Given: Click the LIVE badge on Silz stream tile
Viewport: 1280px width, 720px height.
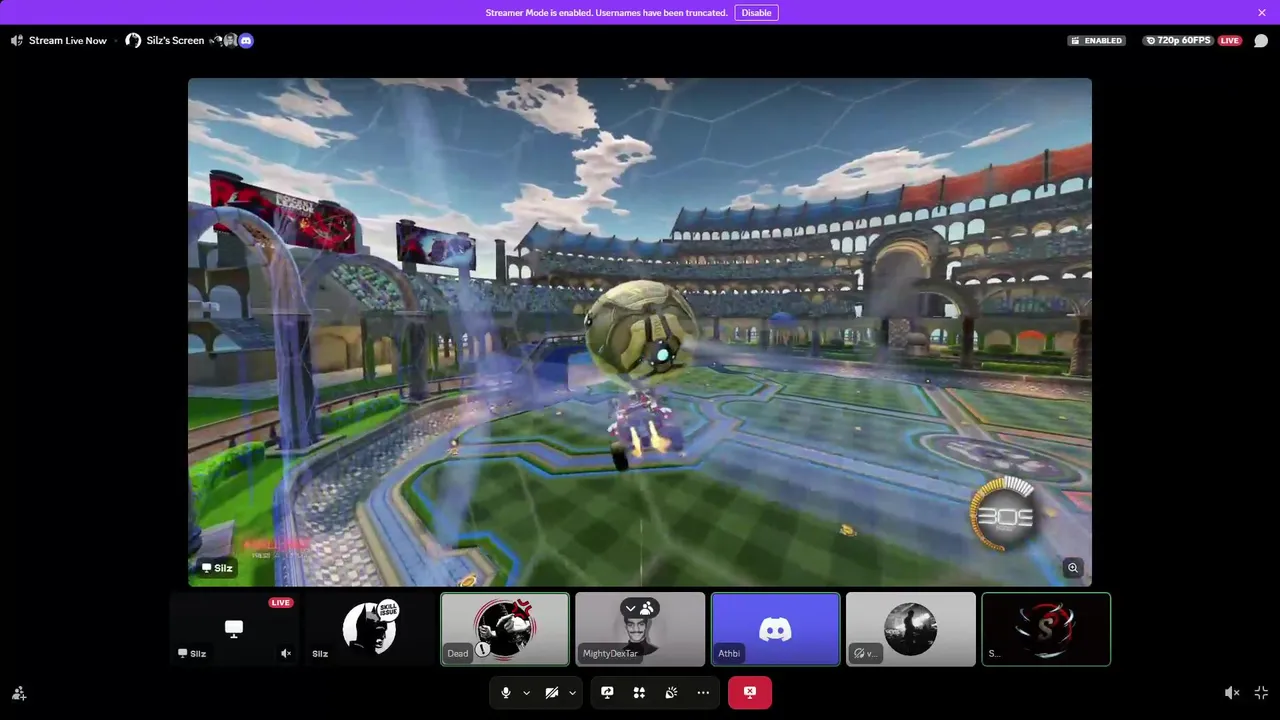Looking at the screenshot, I should (281, 603).
